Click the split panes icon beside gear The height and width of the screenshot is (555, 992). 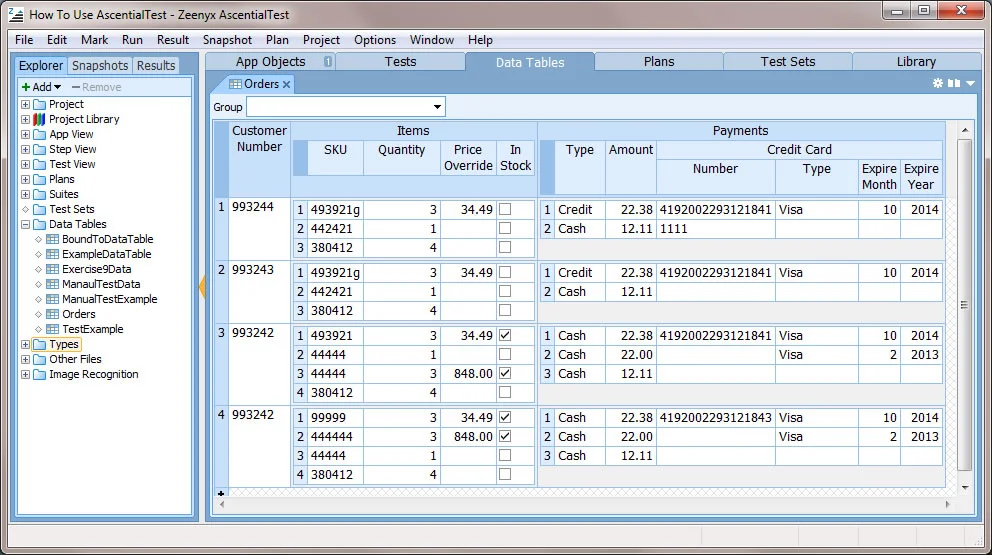[954, 83]
